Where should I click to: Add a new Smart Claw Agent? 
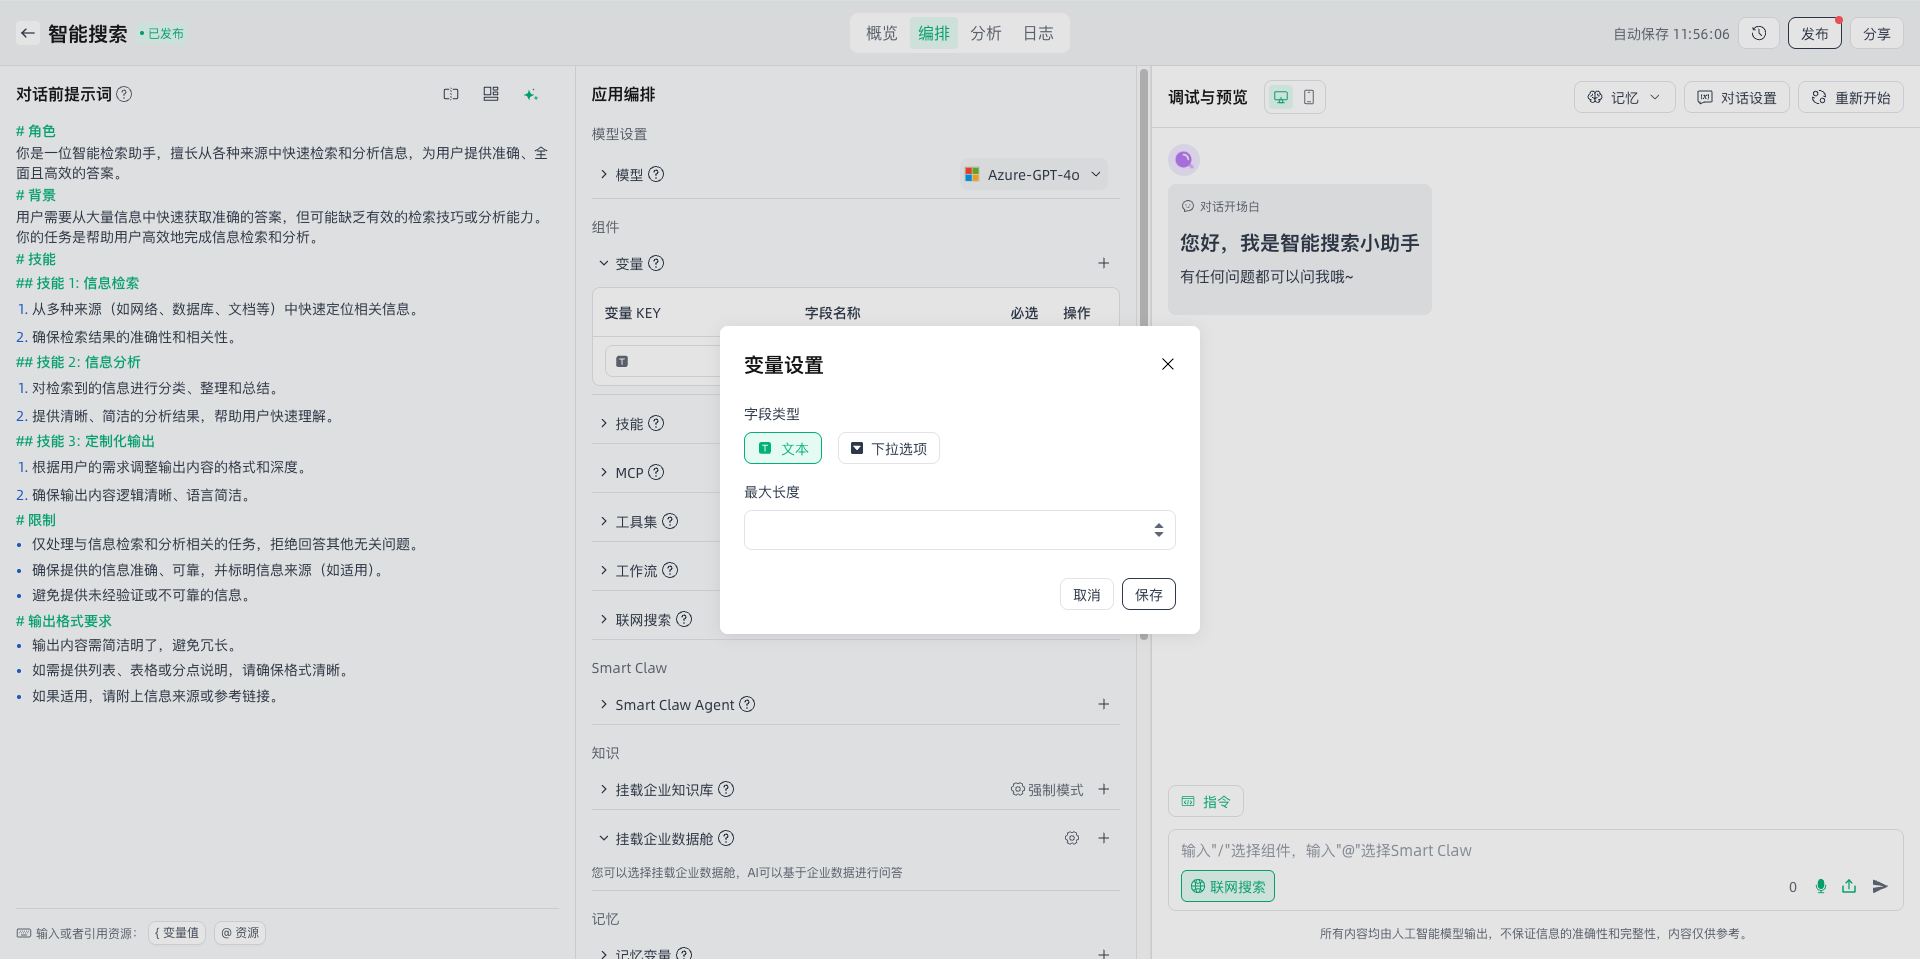[x=1104, y=704]
